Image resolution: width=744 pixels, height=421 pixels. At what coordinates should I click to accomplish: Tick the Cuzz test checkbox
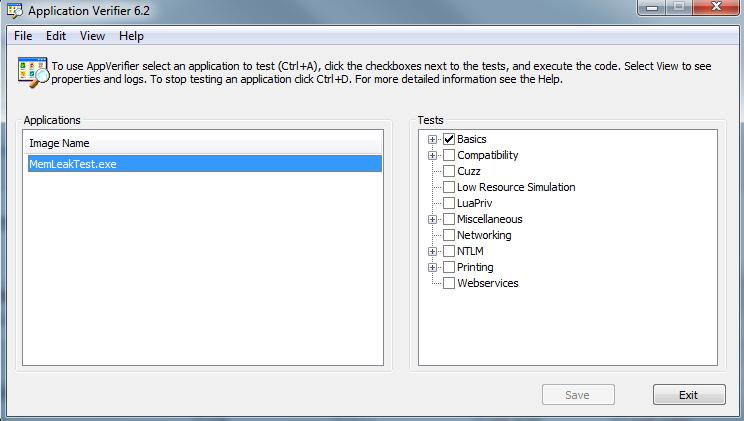pyautogui.click(x=449, y=171)
